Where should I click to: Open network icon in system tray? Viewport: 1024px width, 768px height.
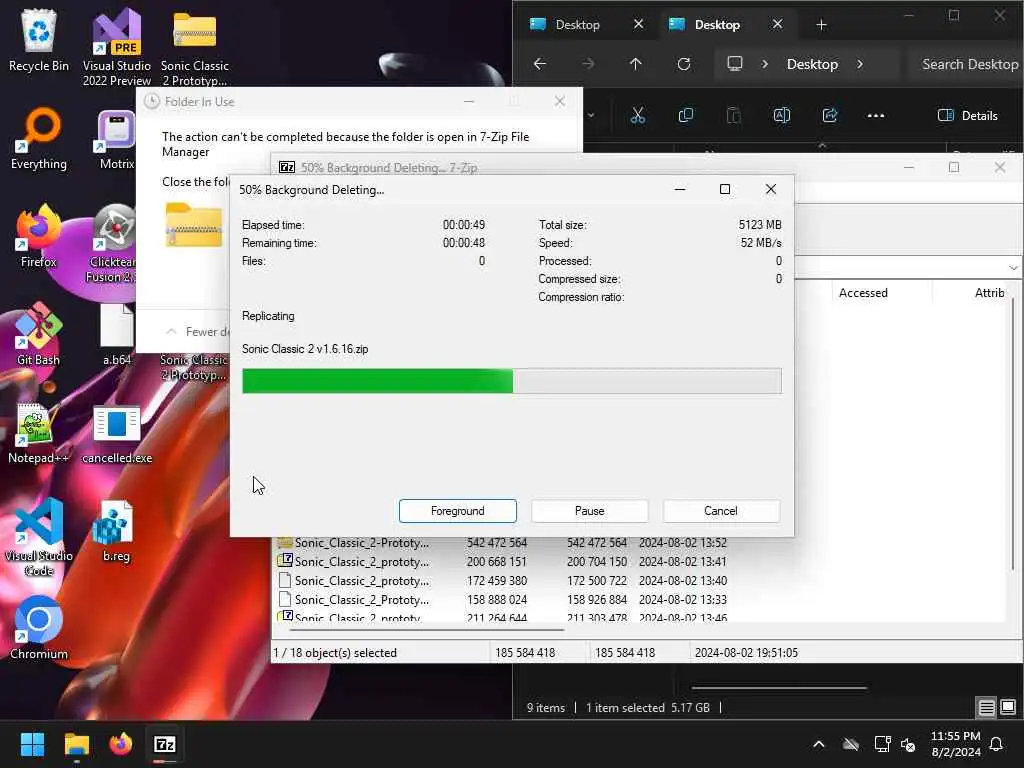[882, 744]
